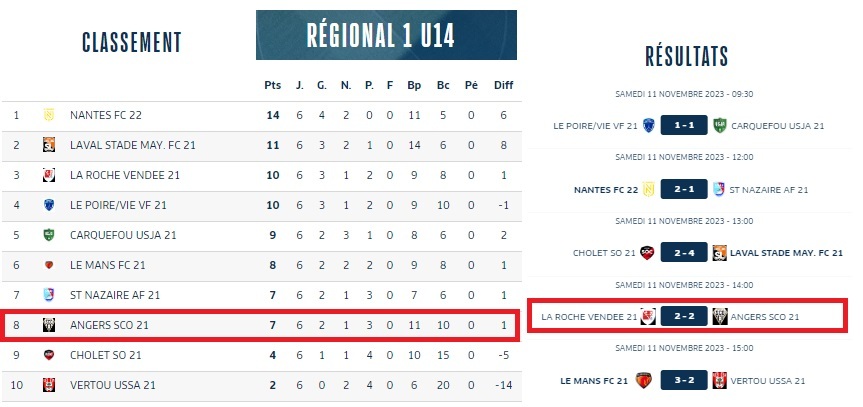Click the Diff column header
This screenshot has width=863, height=407.
(x=503, y=85)
